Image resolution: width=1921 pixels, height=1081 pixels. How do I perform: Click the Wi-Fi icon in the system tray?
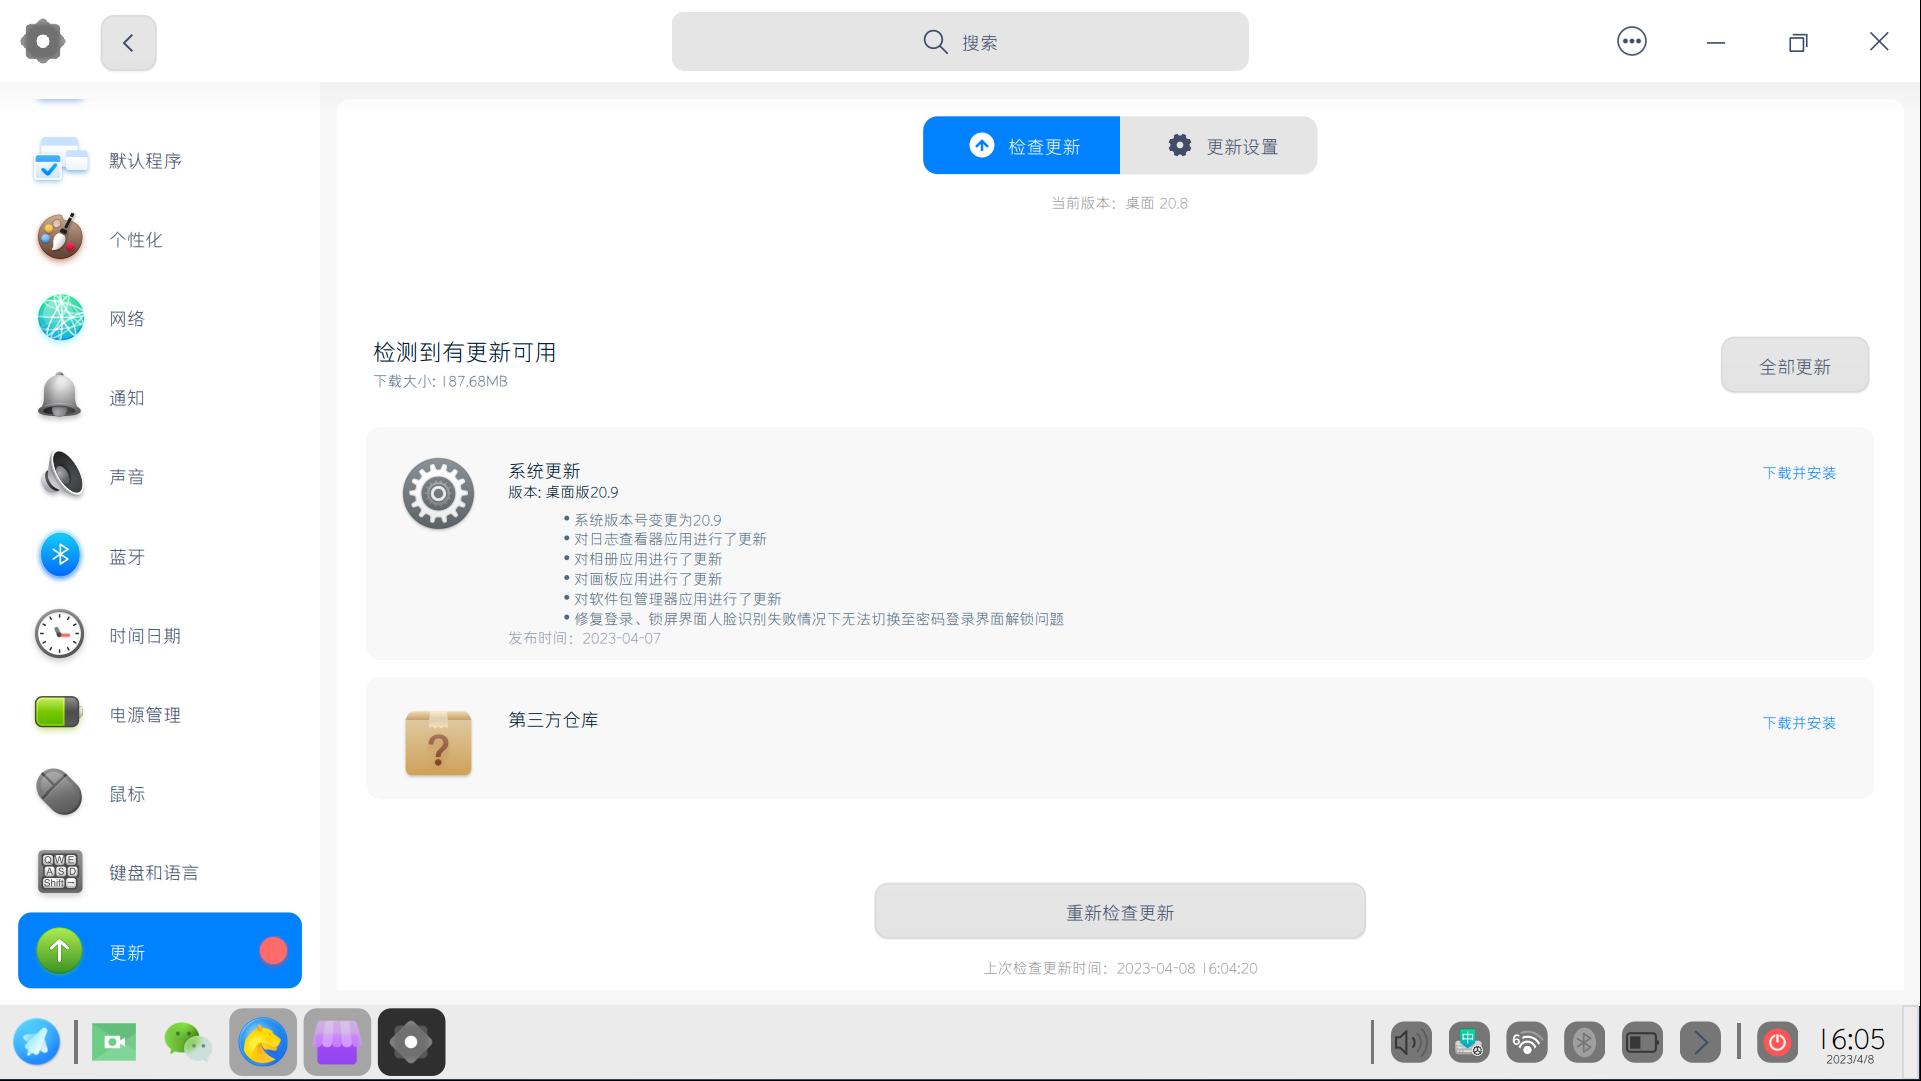[x=1525, y=1042]
